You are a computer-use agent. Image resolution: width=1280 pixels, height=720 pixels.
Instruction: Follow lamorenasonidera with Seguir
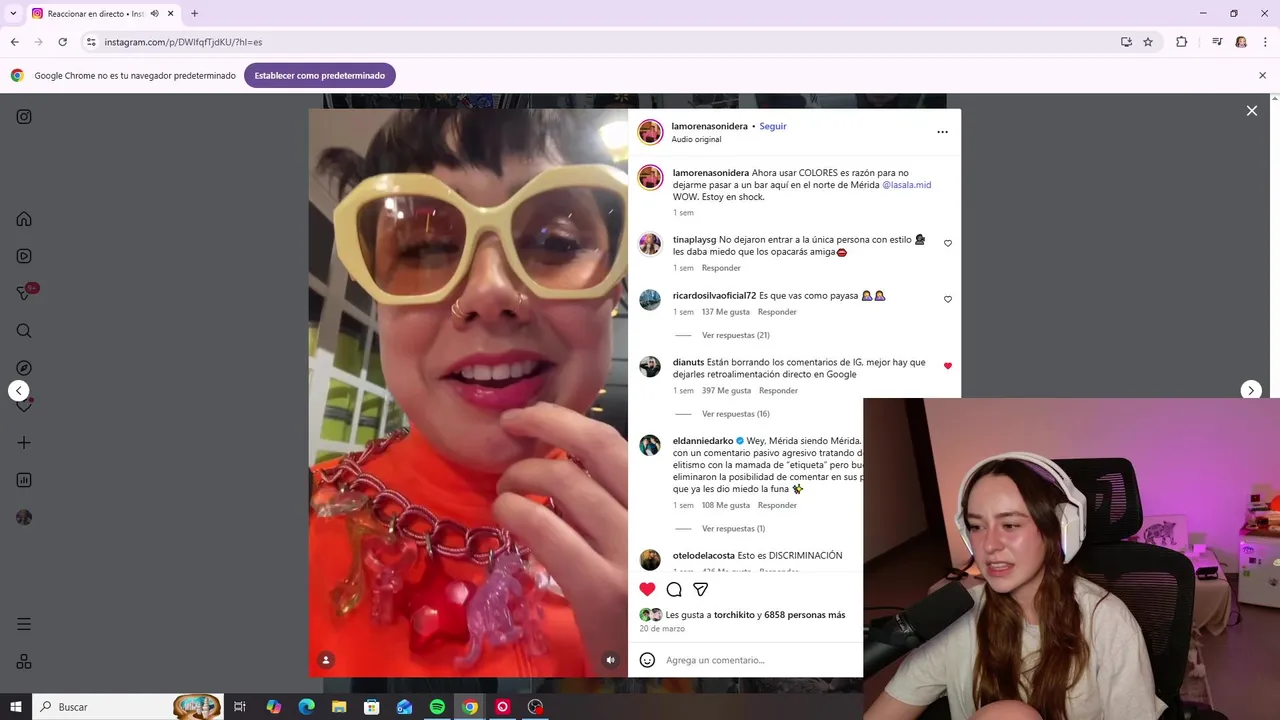pos(773,126)
